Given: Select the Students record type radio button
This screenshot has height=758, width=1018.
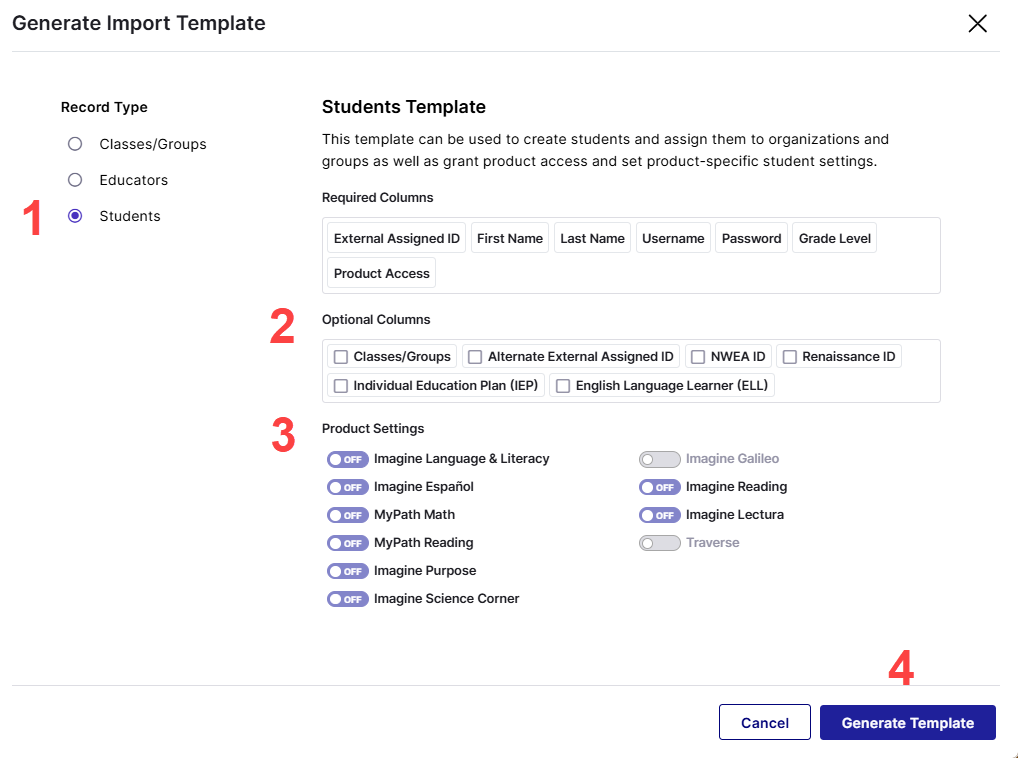Looking at the screenshot, I should 75,216.
